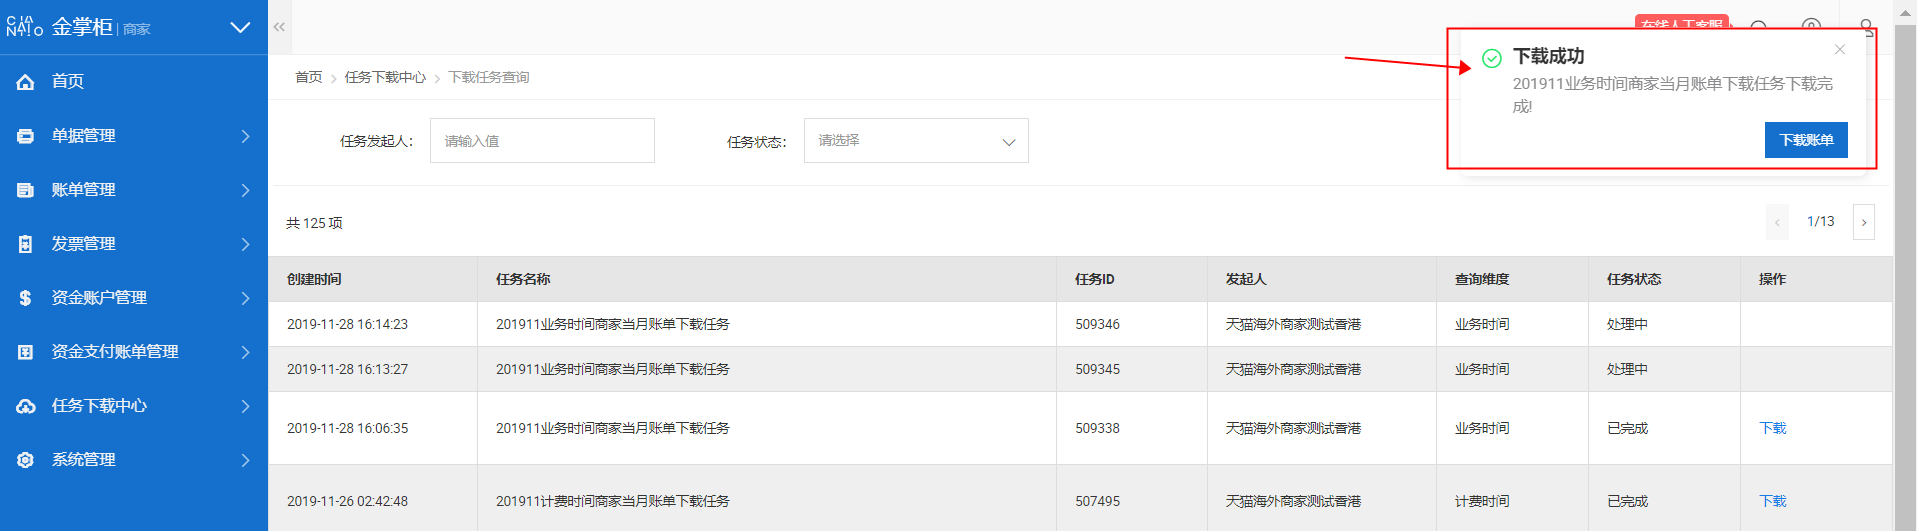Click the 首页 home icon in sidebar
1917x531 pixels.
pos(25,82)
